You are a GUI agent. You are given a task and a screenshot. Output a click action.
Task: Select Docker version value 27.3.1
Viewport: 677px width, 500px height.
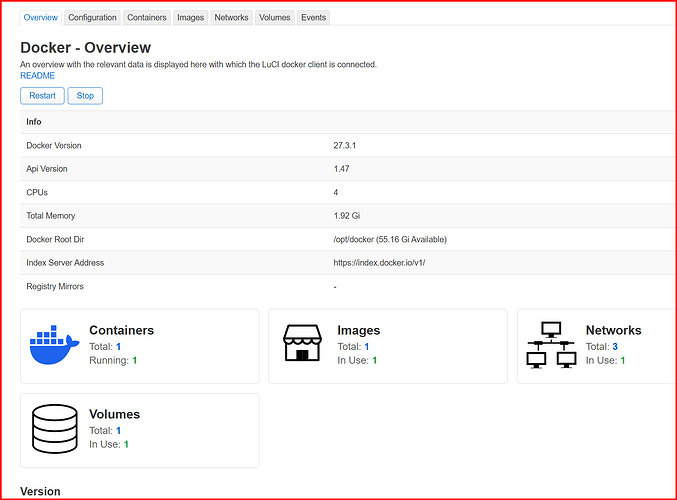(x=345, y=146)
